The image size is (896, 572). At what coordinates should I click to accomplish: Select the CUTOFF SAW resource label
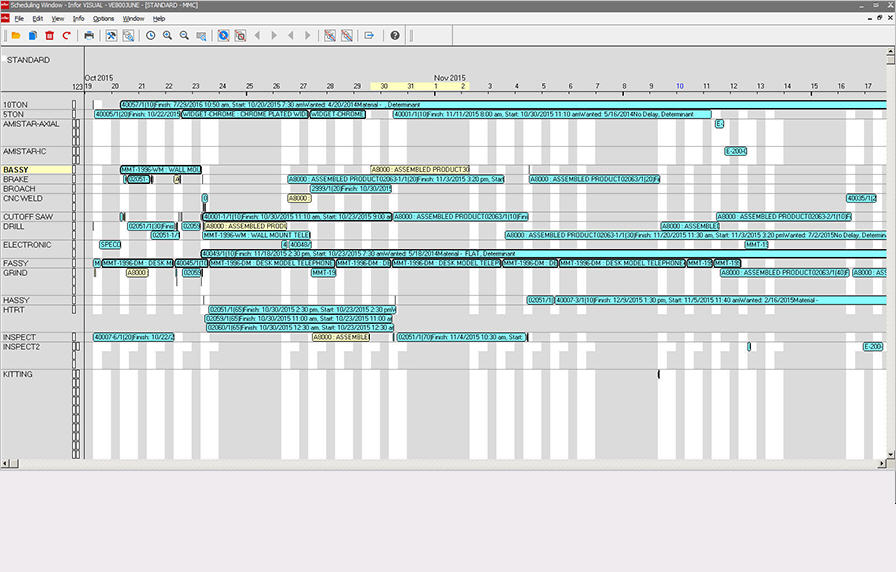coord(27,217)
